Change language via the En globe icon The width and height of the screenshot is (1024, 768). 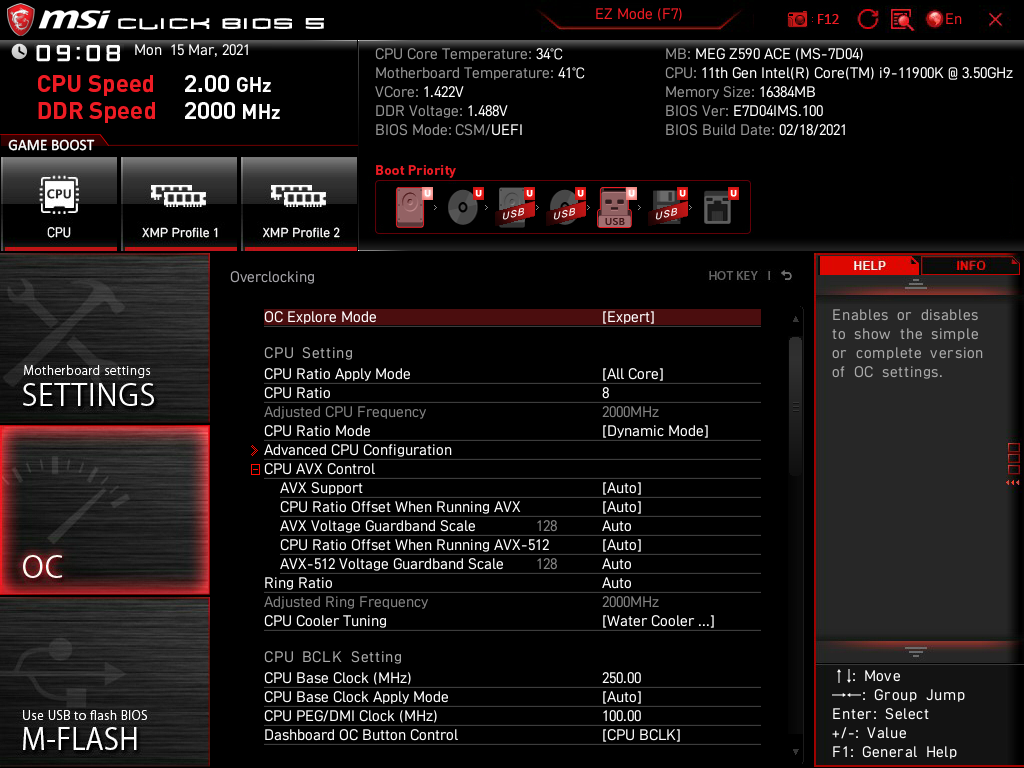(944, 20)
